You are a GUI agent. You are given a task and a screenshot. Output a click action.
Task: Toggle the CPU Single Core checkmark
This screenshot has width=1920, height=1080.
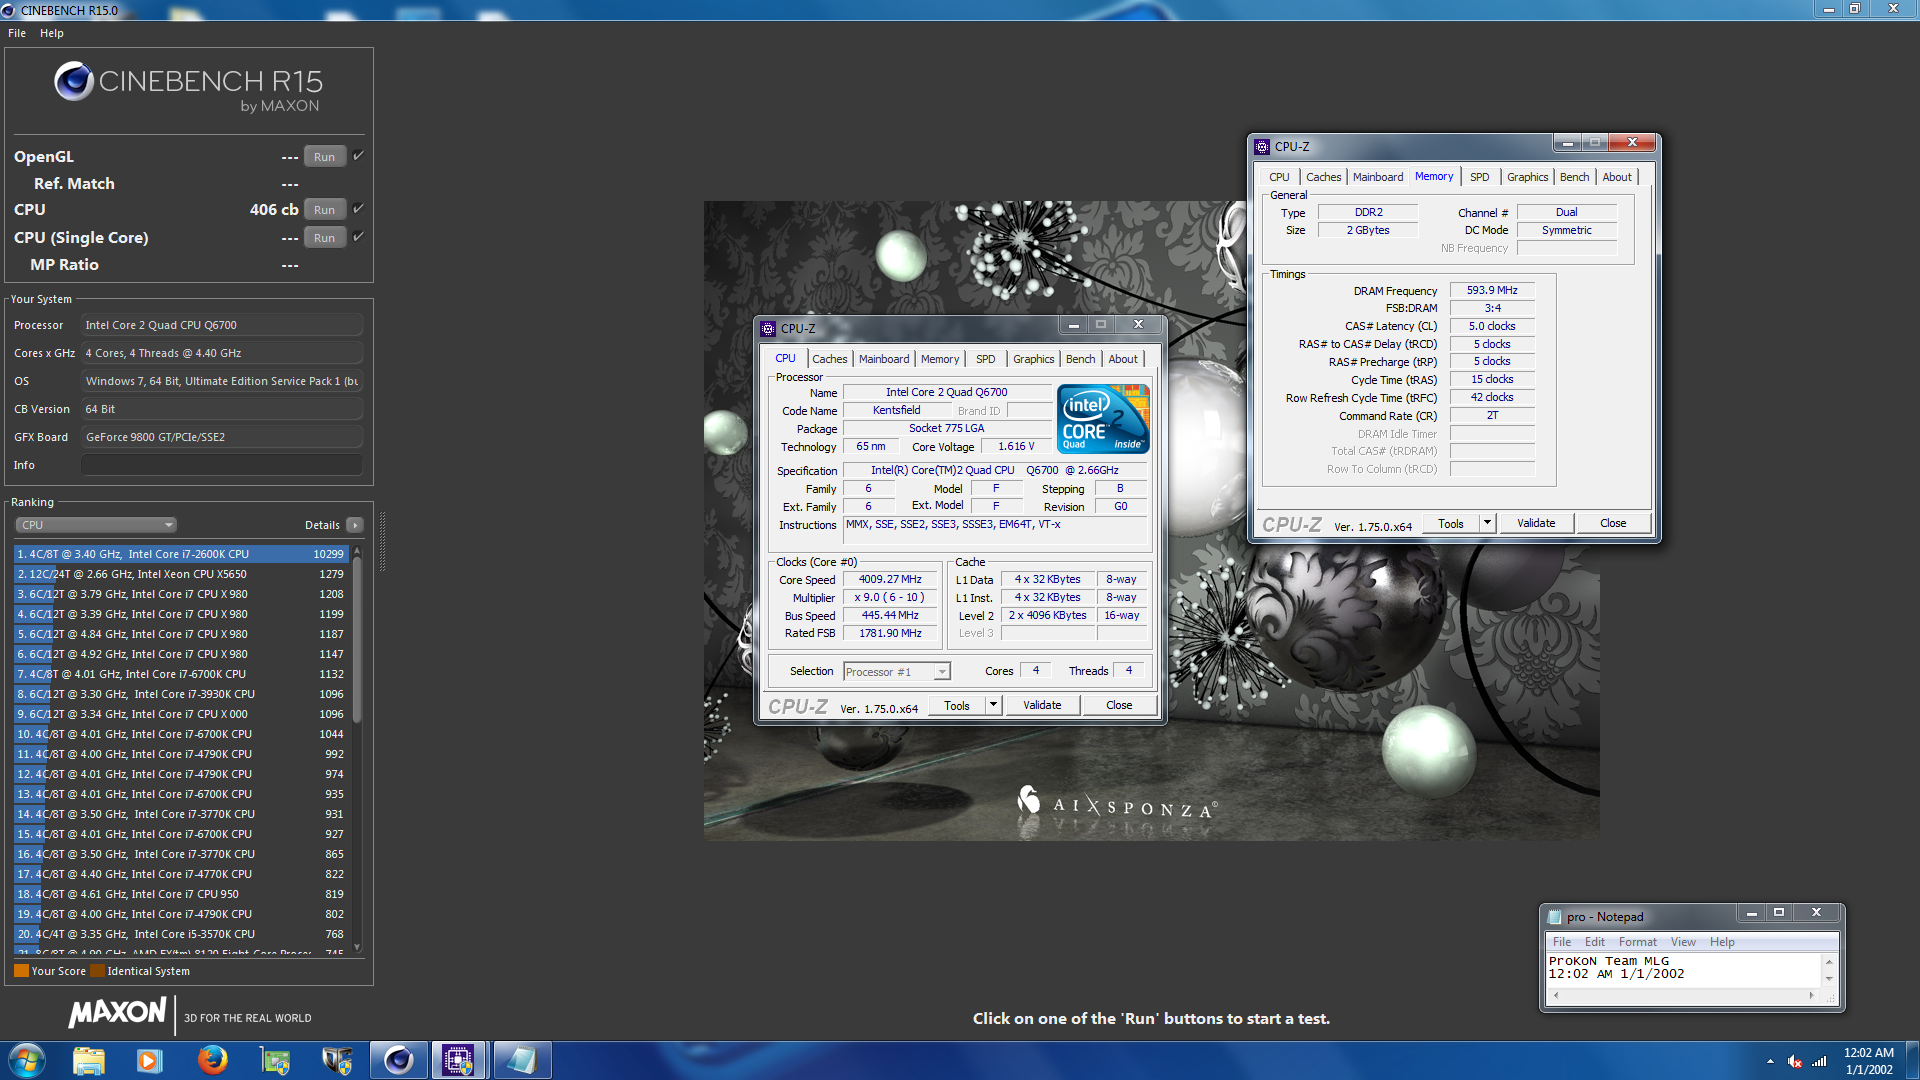click(358, 237)
